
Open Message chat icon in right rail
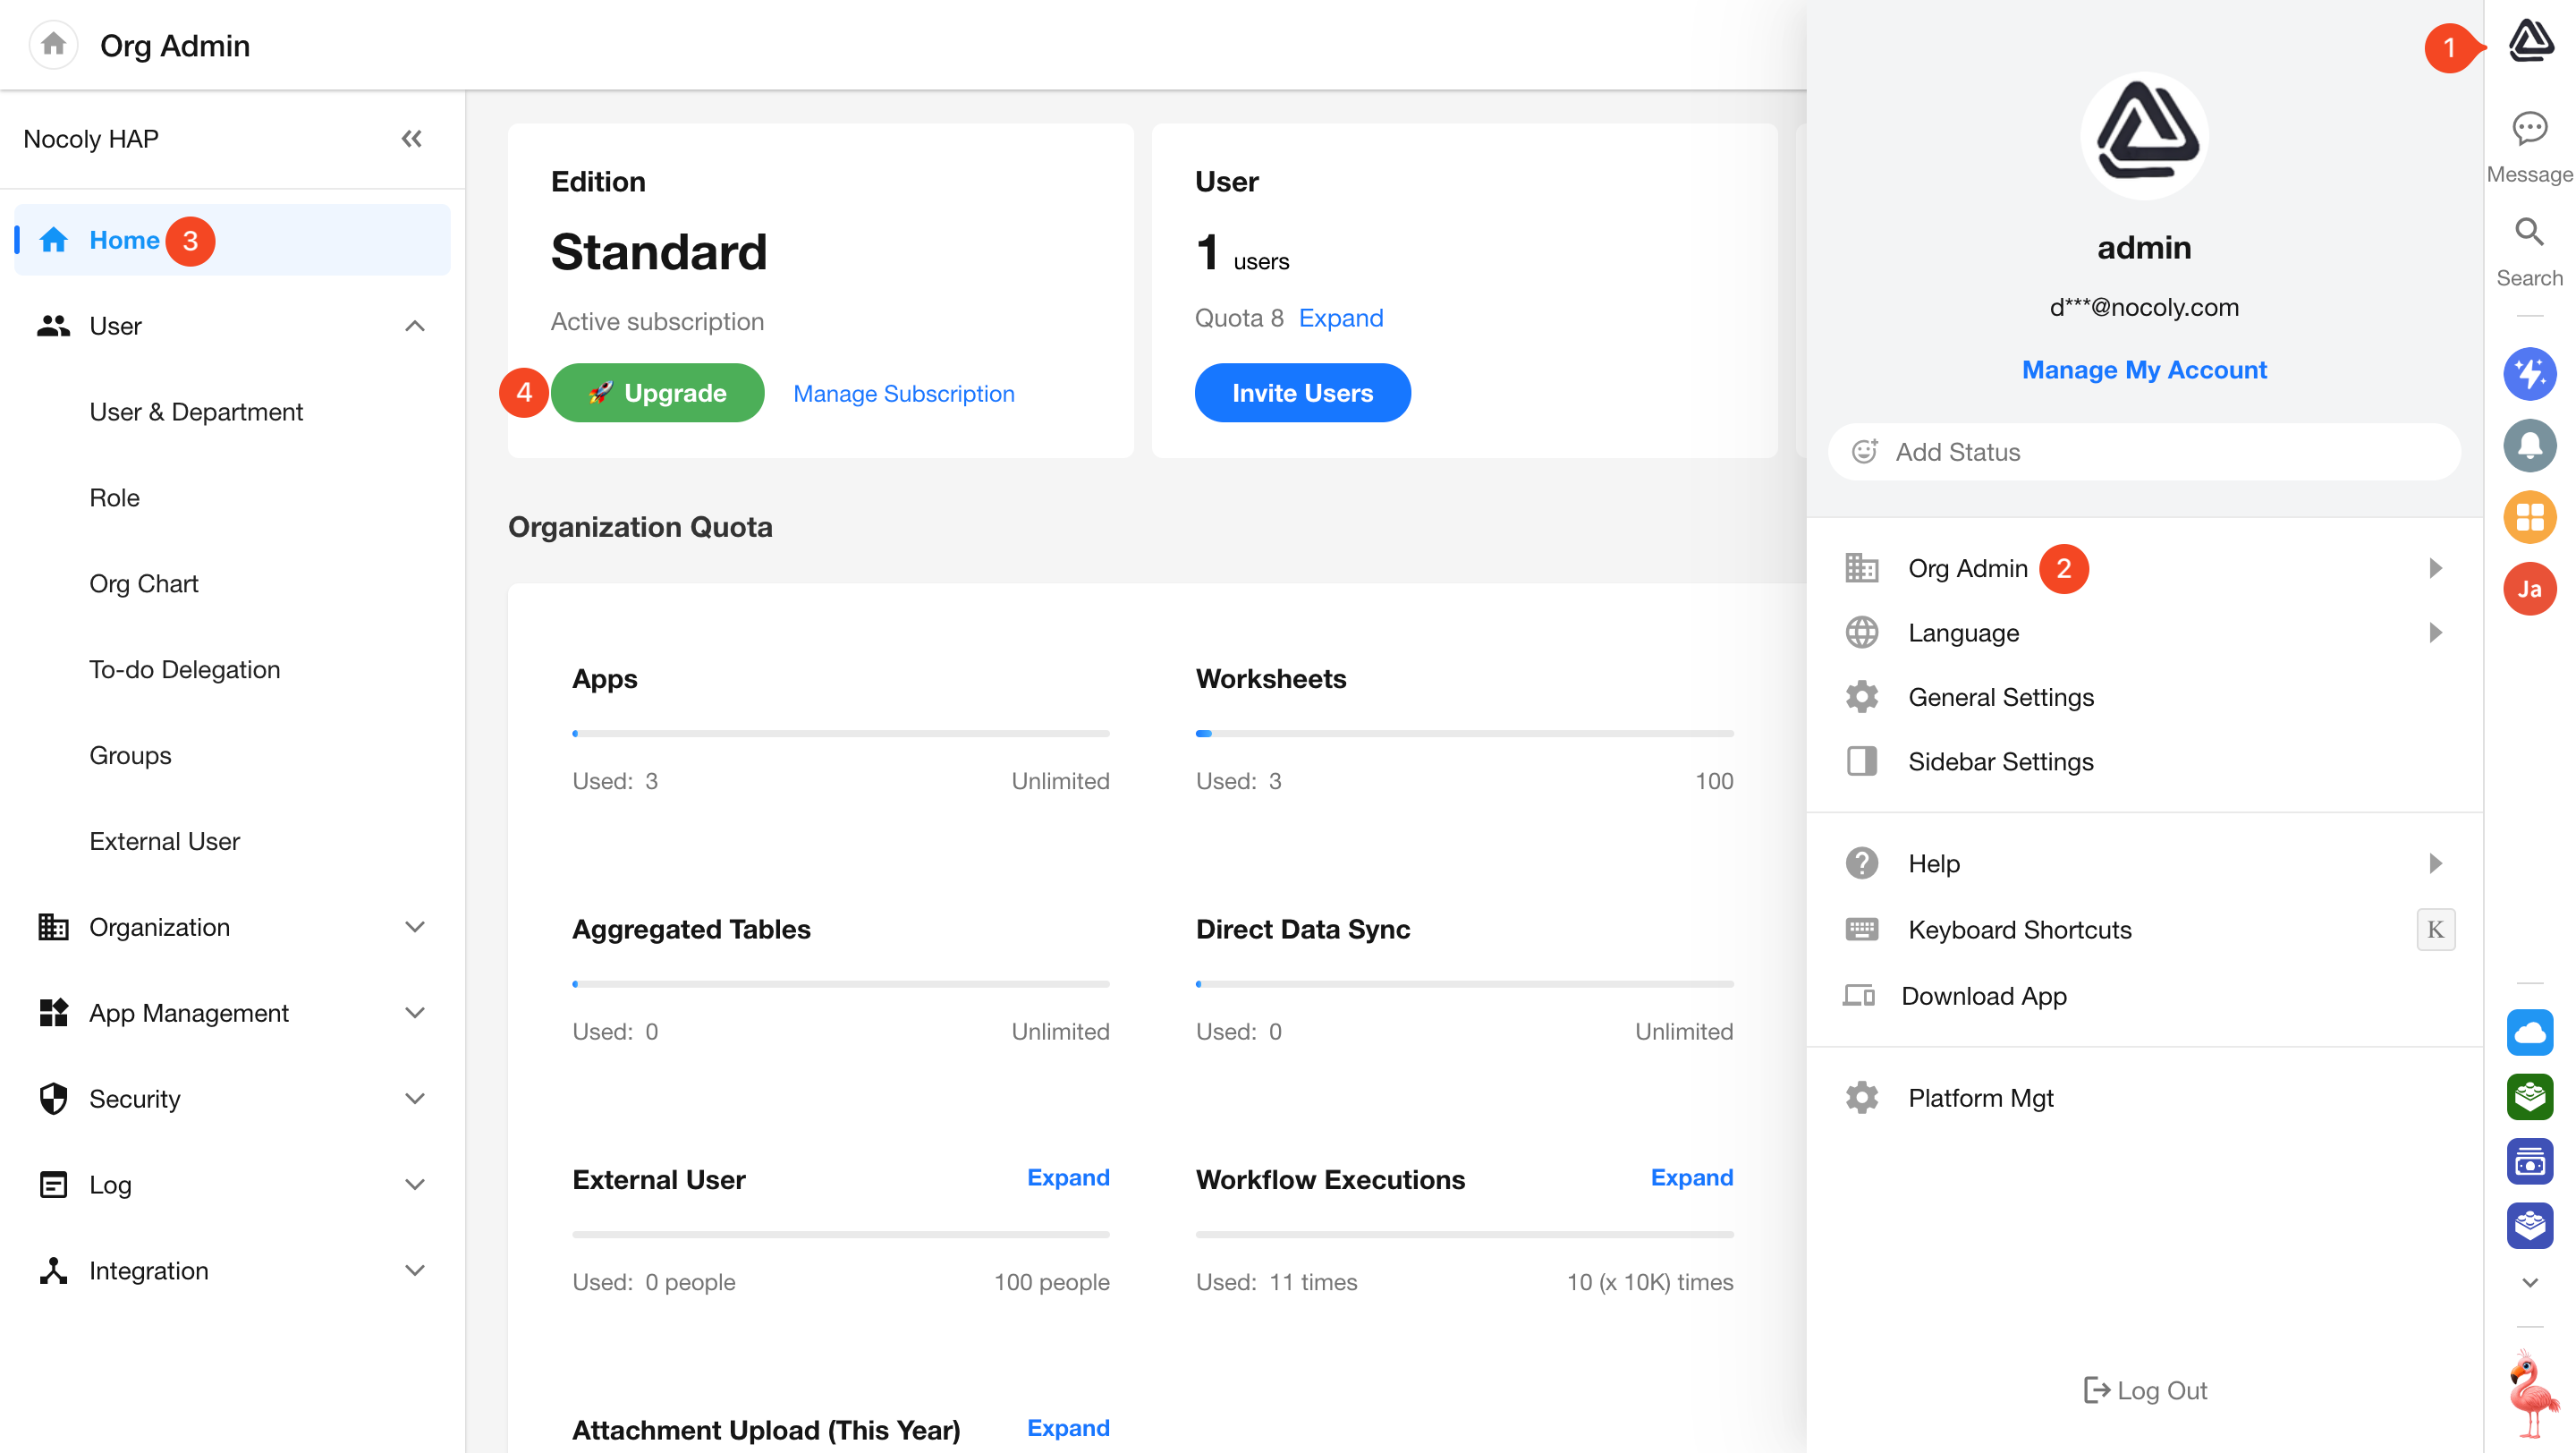pyautogui.click(x=2529, y=129)
